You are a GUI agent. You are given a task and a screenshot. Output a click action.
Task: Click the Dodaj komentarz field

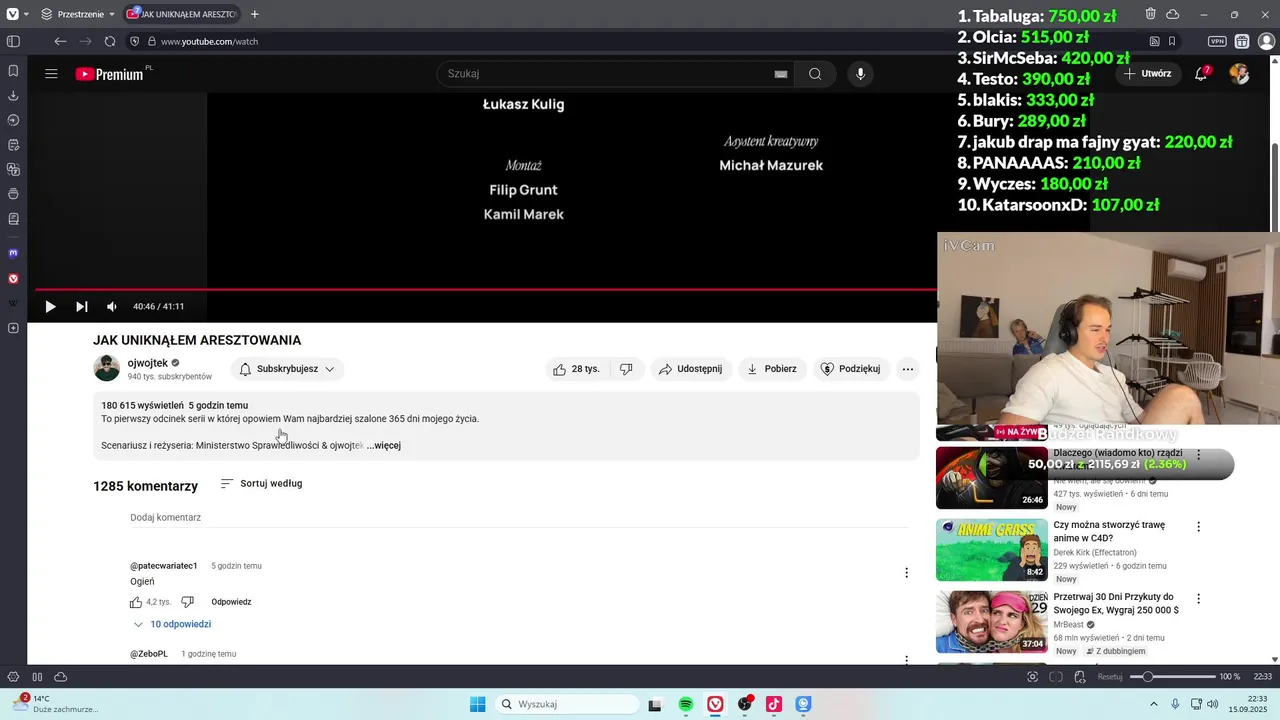pyautogui.click(x=517, y=518)
